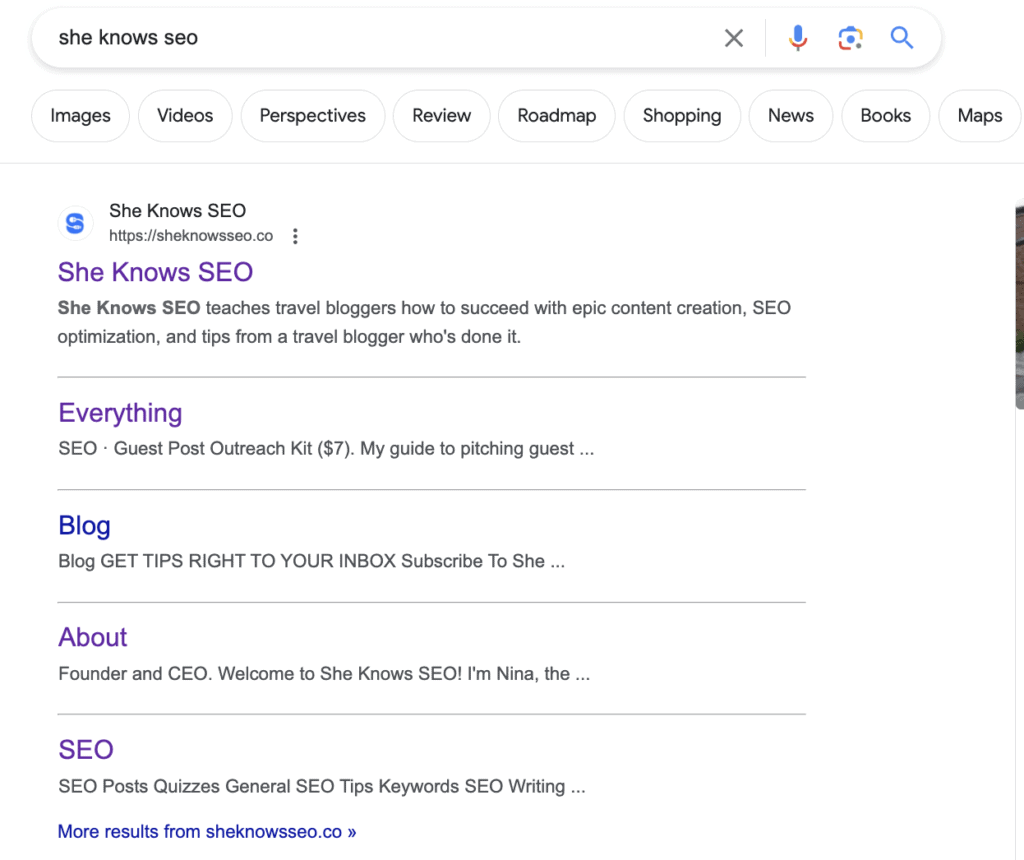Switch to the Images filter
Screen dimensions: 1024x860
click(80, 116)
